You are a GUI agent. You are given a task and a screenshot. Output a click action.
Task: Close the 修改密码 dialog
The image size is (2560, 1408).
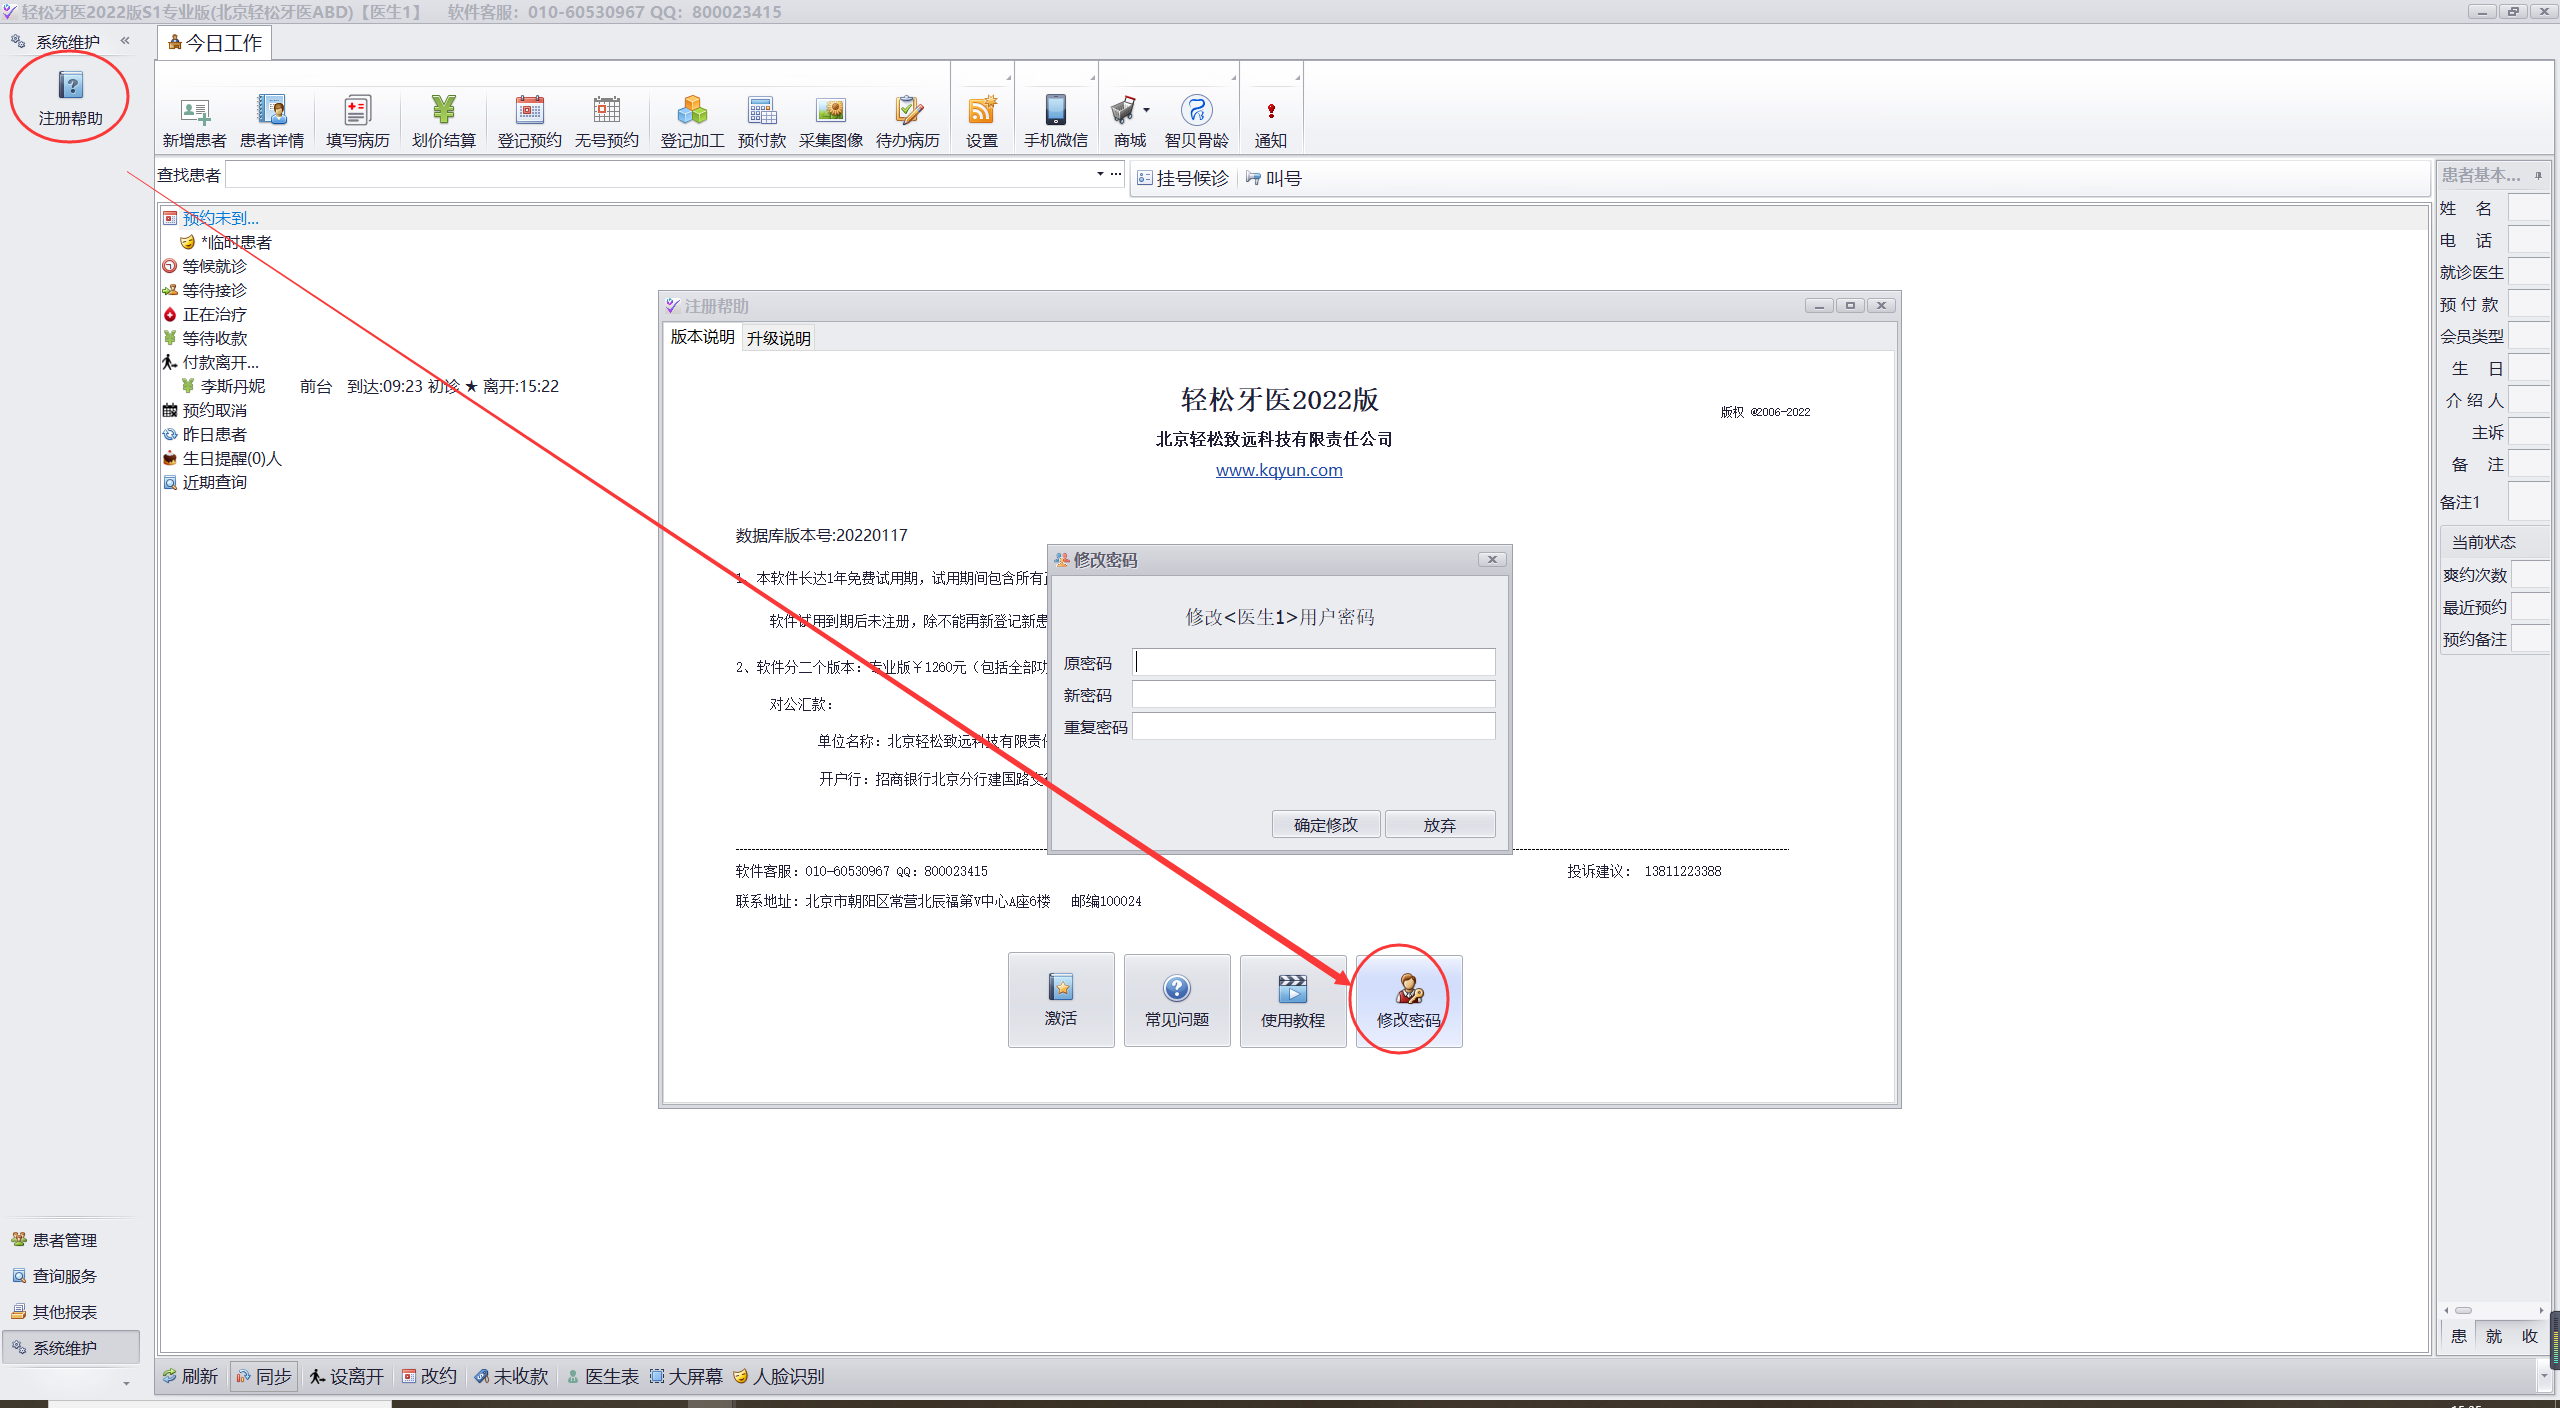1492,559
